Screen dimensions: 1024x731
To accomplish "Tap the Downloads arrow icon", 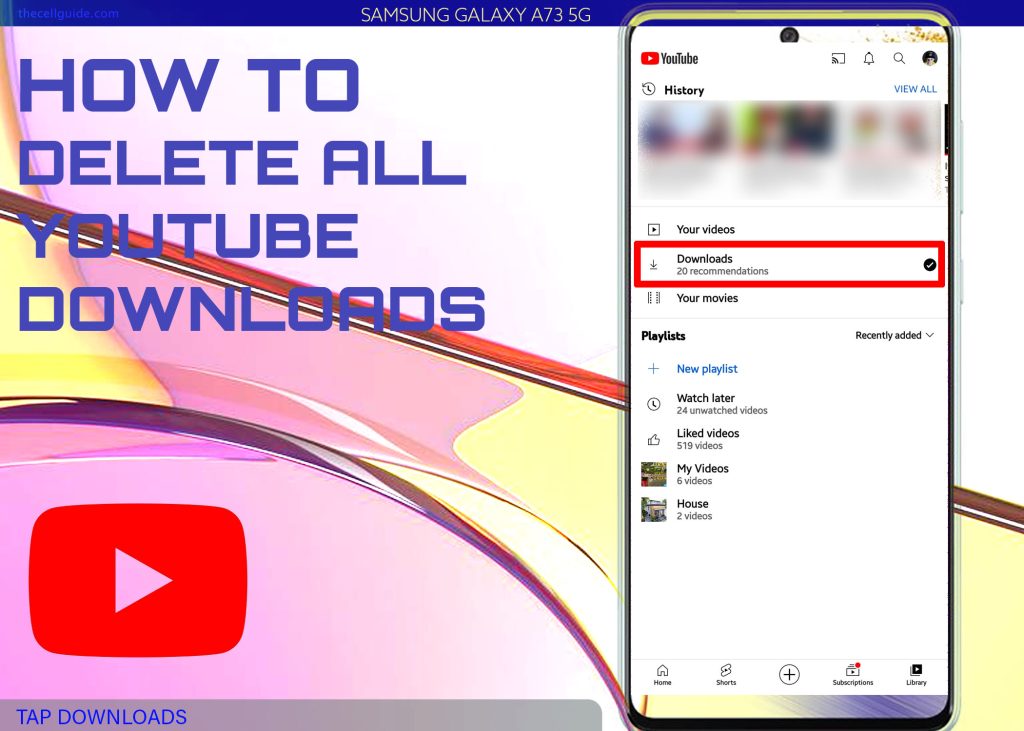I will coord(654,265).
